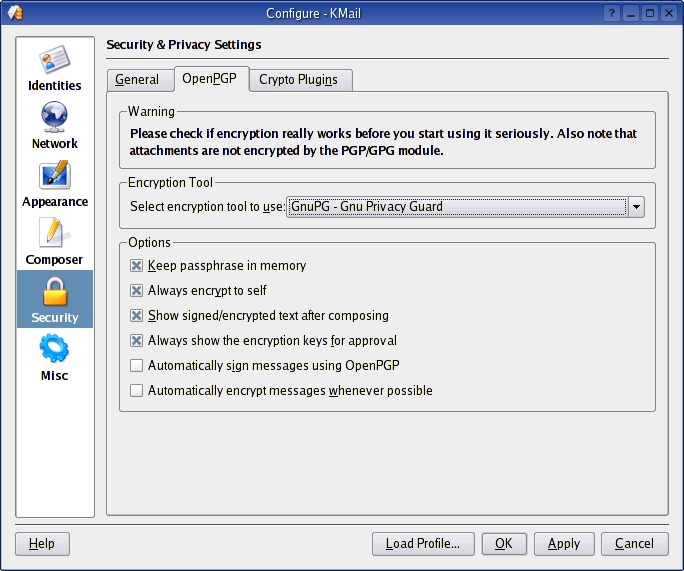
Task: Click the title bar question mark help icon
Action: pos(611,13)
